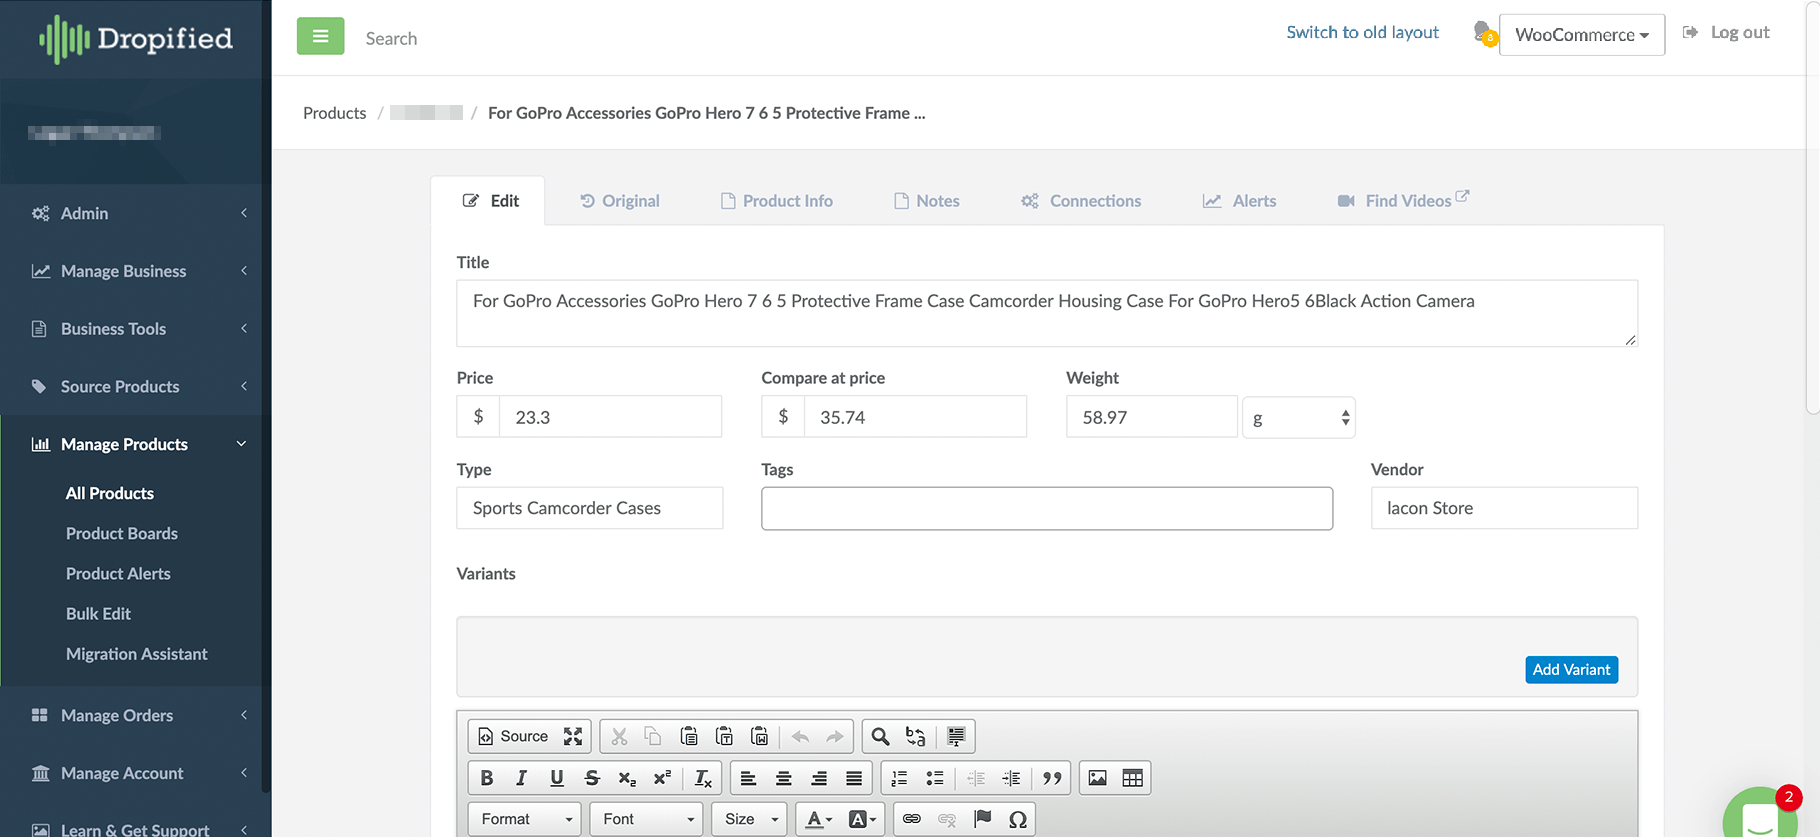Open Product Boards in sidebar
This screenshot has height=837, width=1820.
122,534
